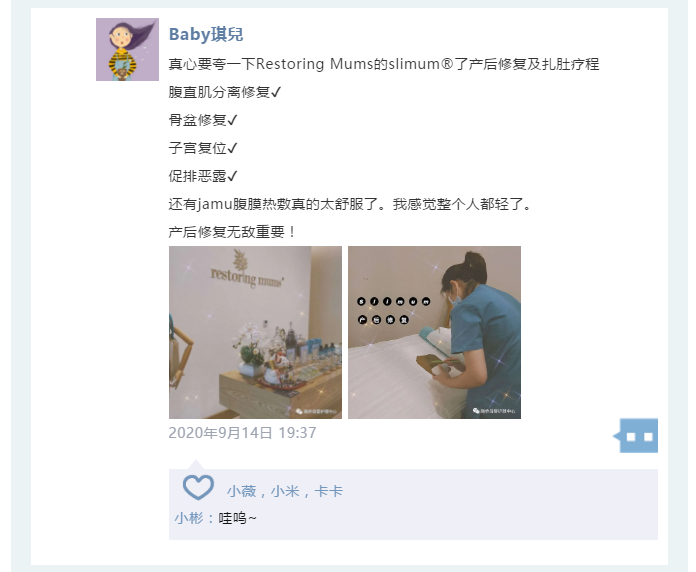Click the 腹直肌分离修复 checkmark line
The image size is (696, 572).
[x=225, y=92]
